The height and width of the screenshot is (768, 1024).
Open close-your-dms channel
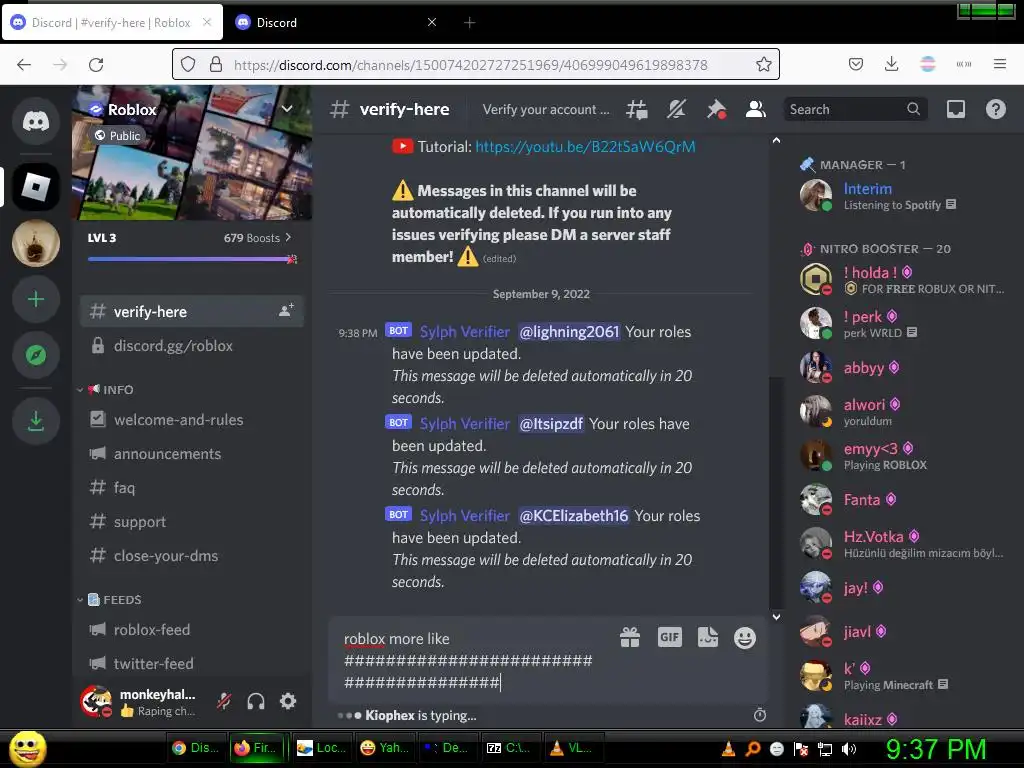[191, 556]
